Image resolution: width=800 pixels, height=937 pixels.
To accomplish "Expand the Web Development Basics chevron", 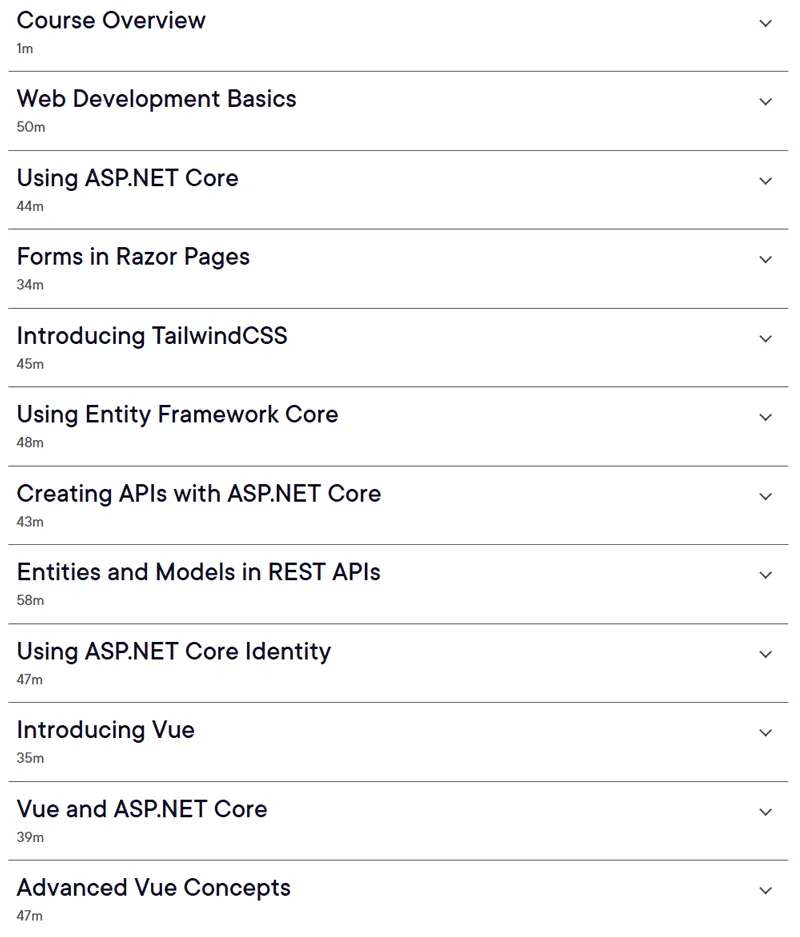I will click(x=765, y=102).
